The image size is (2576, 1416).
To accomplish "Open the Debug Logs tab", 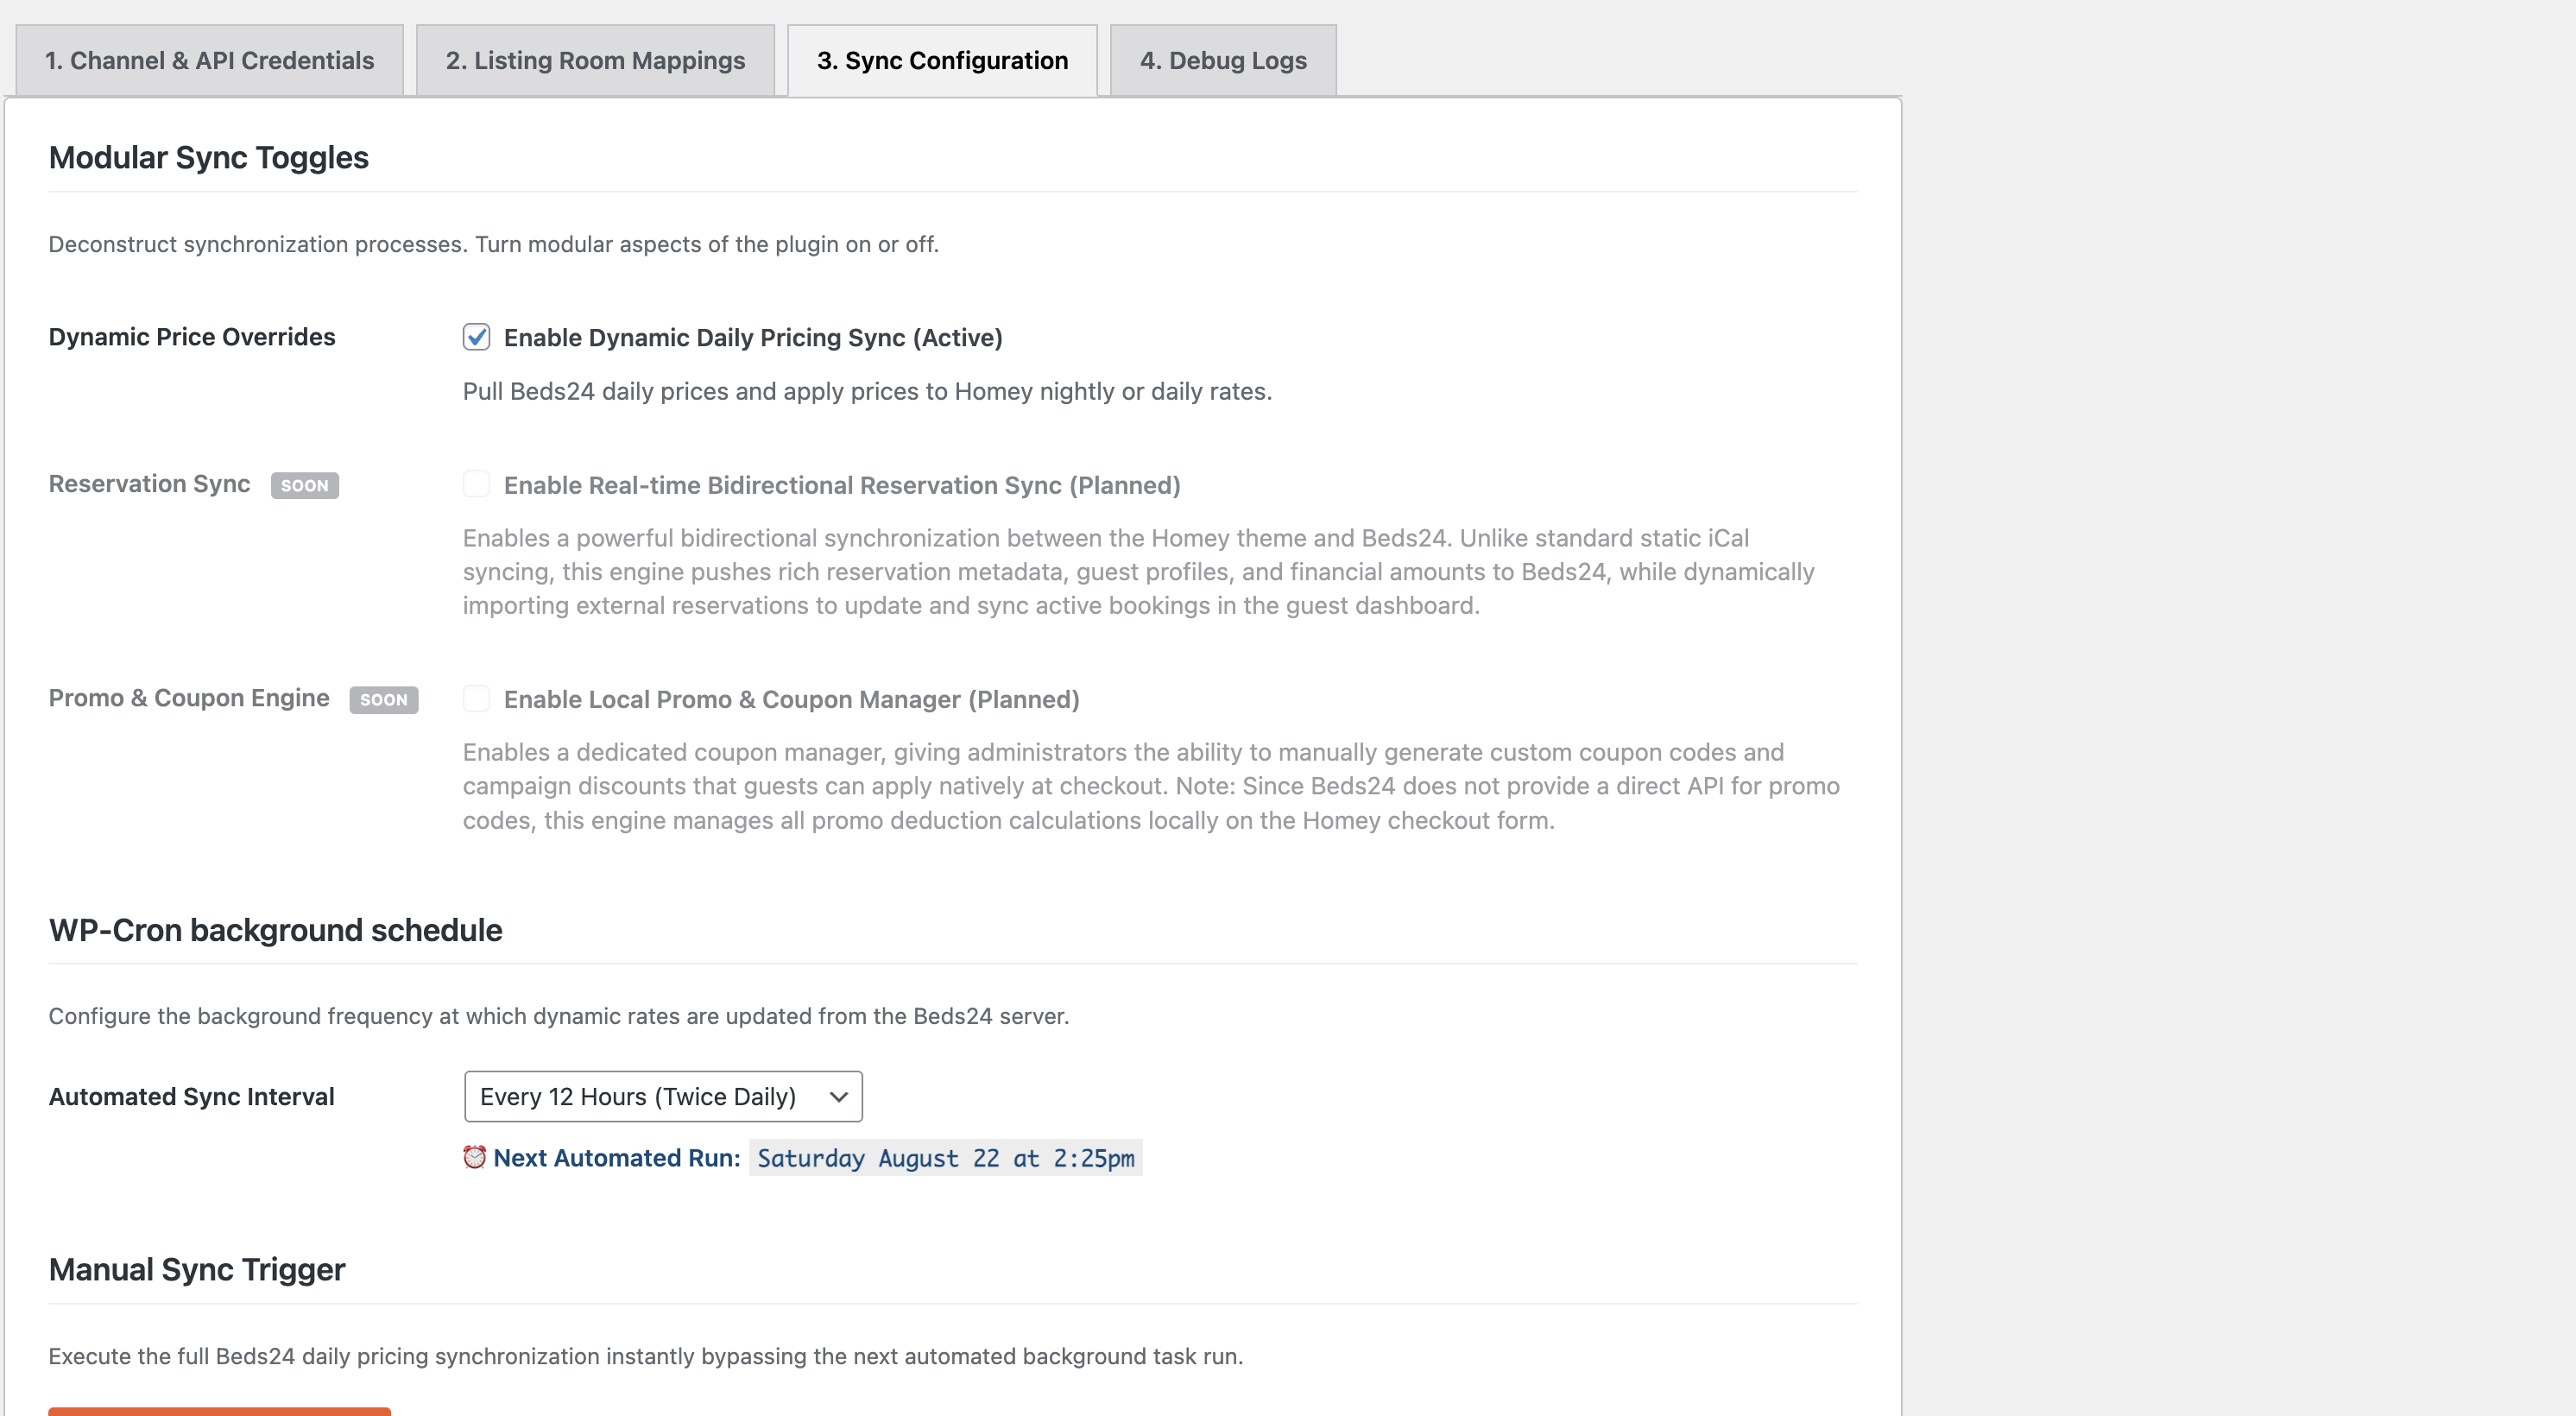I will click(1223, 60).
